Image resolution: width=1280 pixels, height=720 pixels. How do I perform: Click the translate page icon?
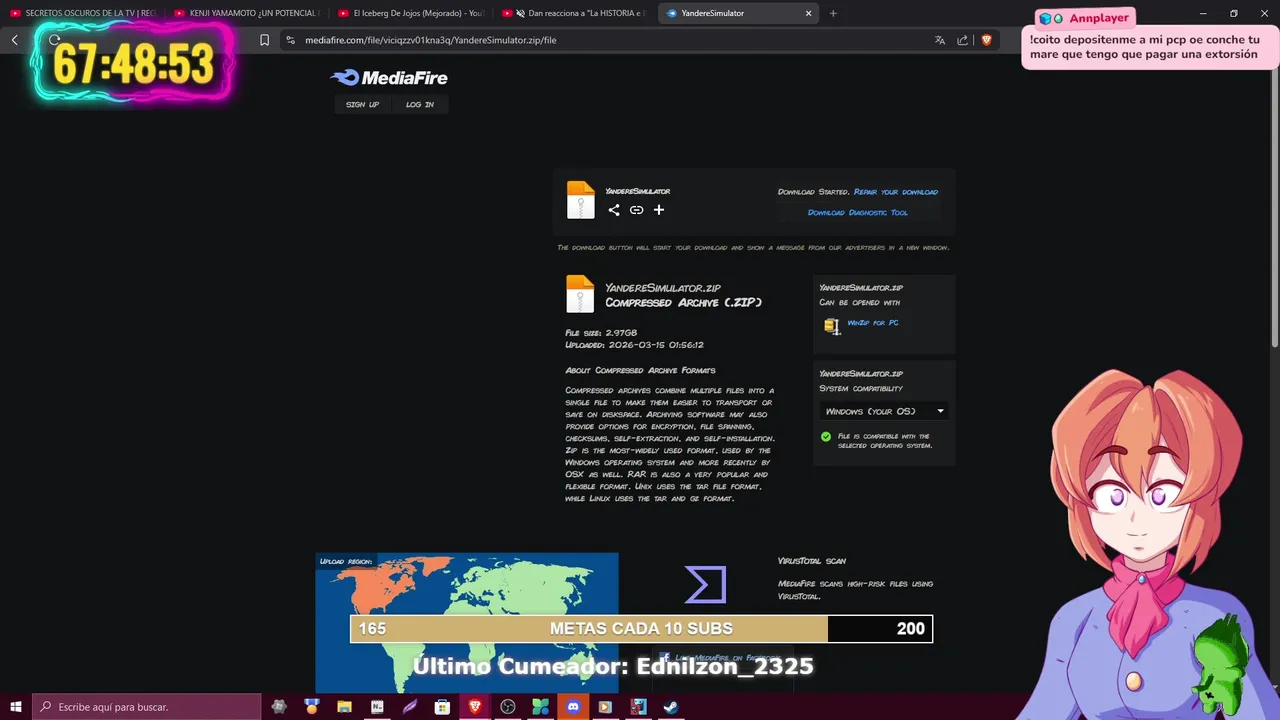click(940, 40)
